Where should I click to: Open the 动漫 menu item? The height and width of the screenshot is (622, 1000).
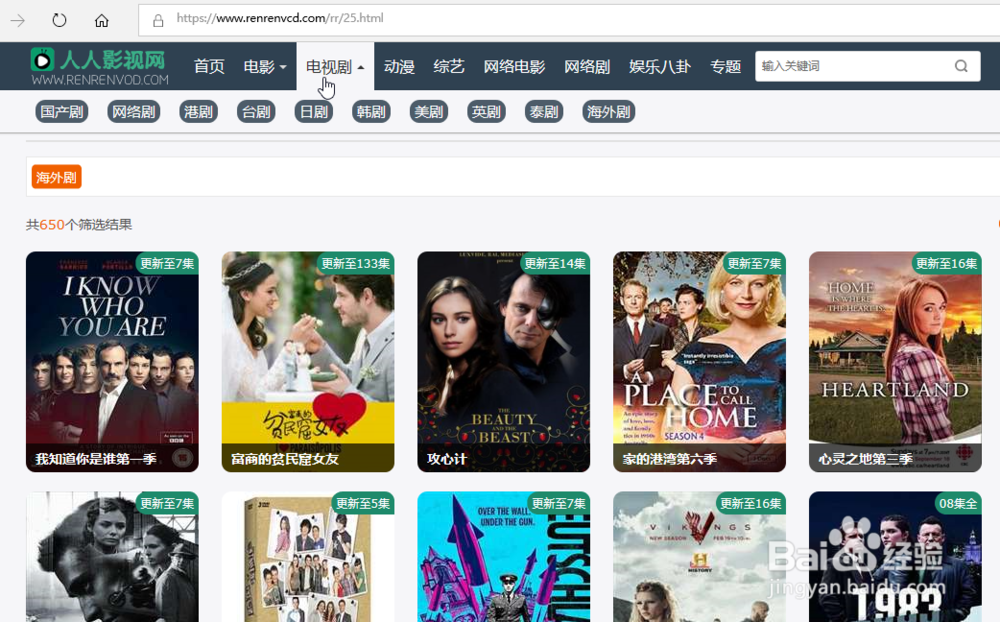point(399,66)
